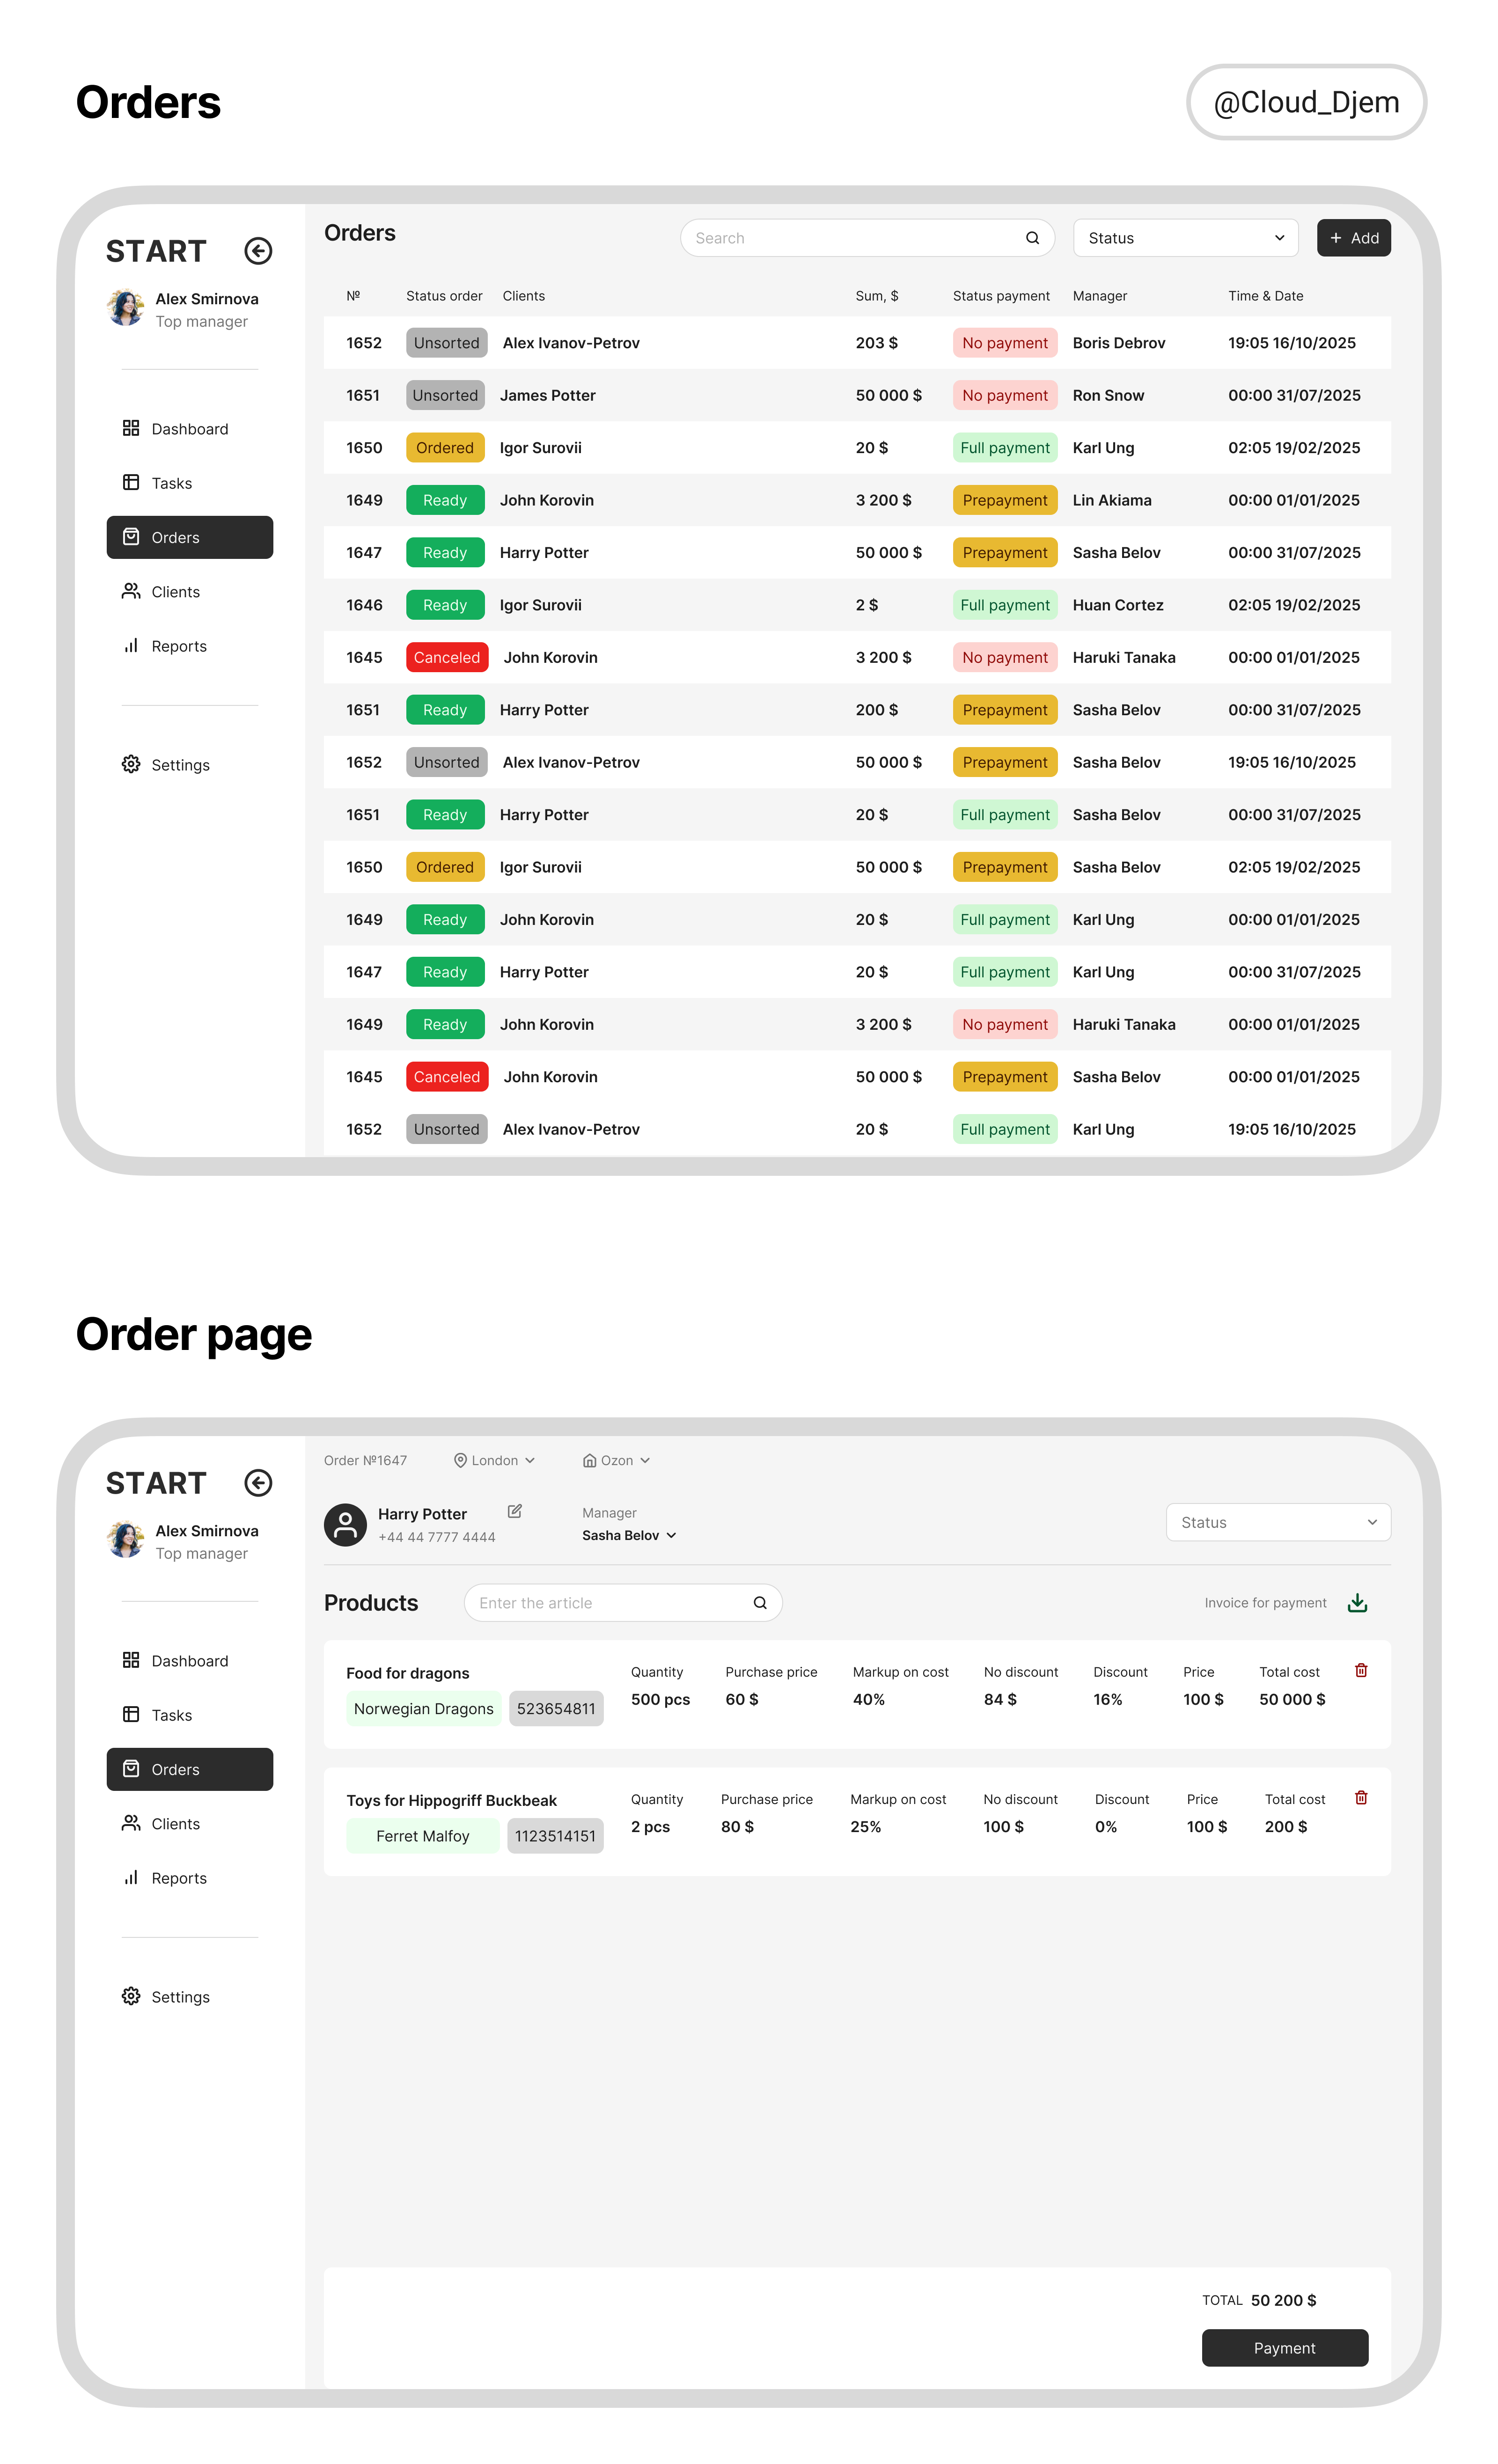Open Tasks from the sidebar icon
1498x2464 pixels.
131,482
